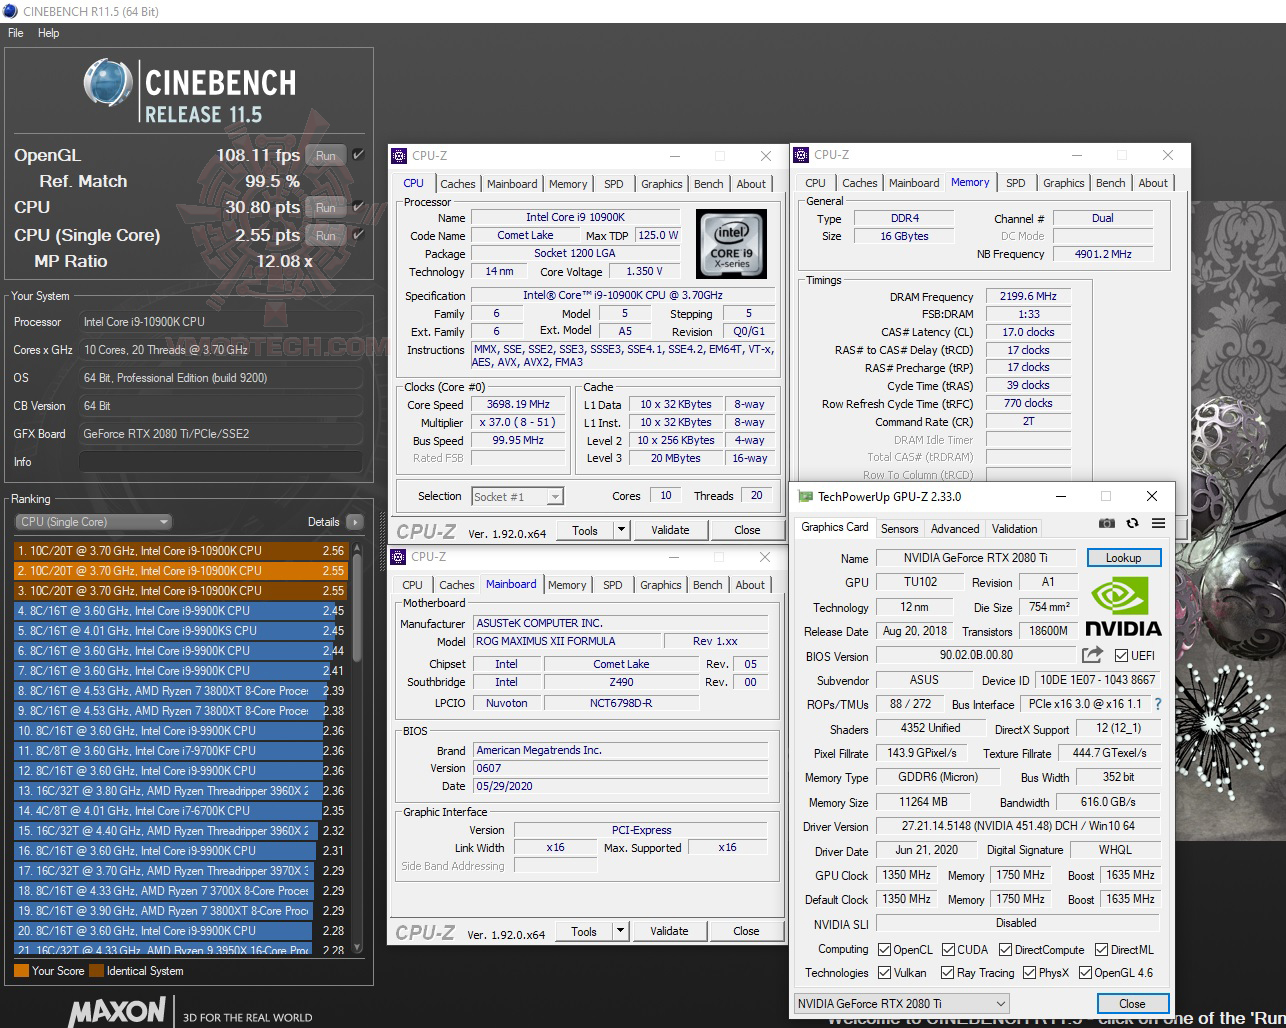Click the BIOS export share icon

(x=1092, y=655)
